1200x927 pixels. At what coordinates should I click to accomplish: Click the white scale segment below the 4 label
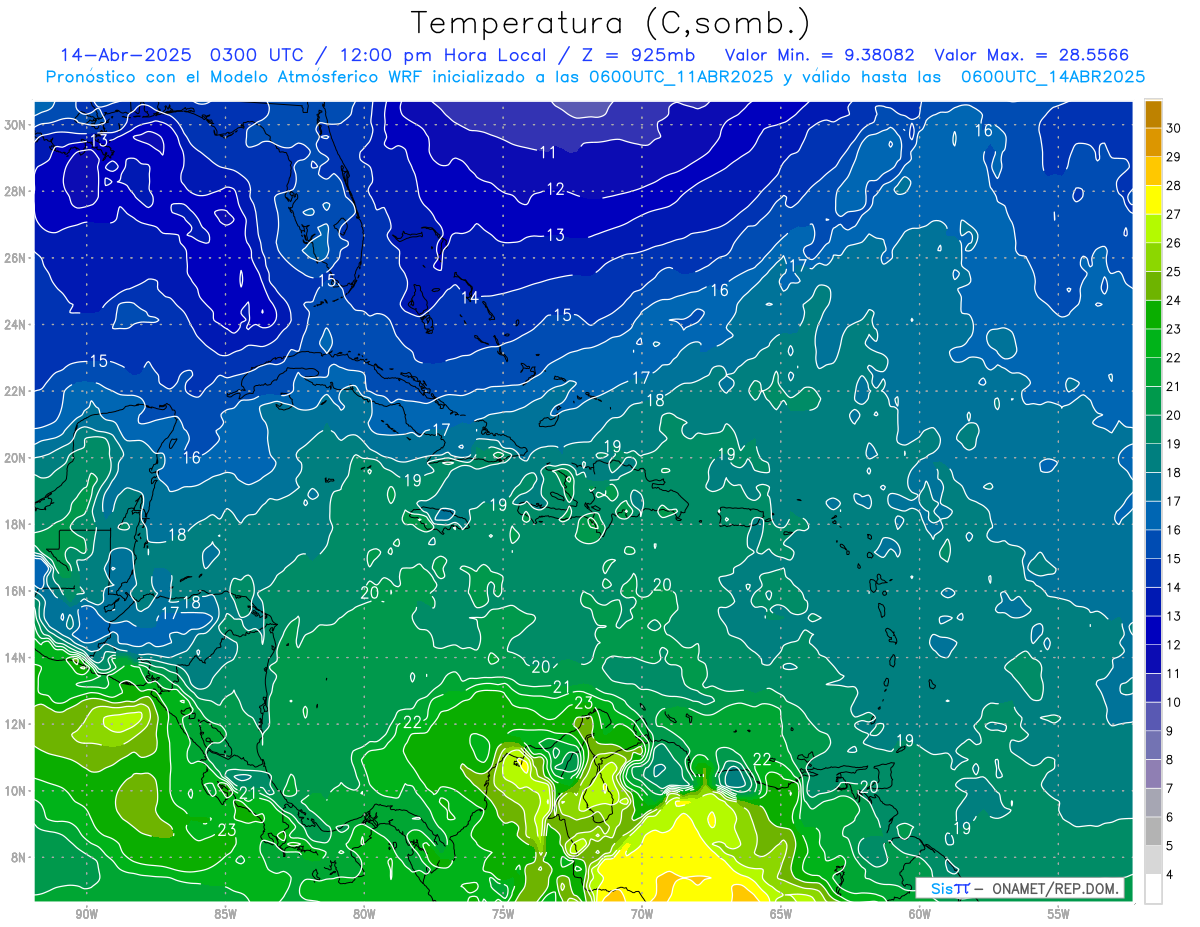click(x=1153, y=889)
